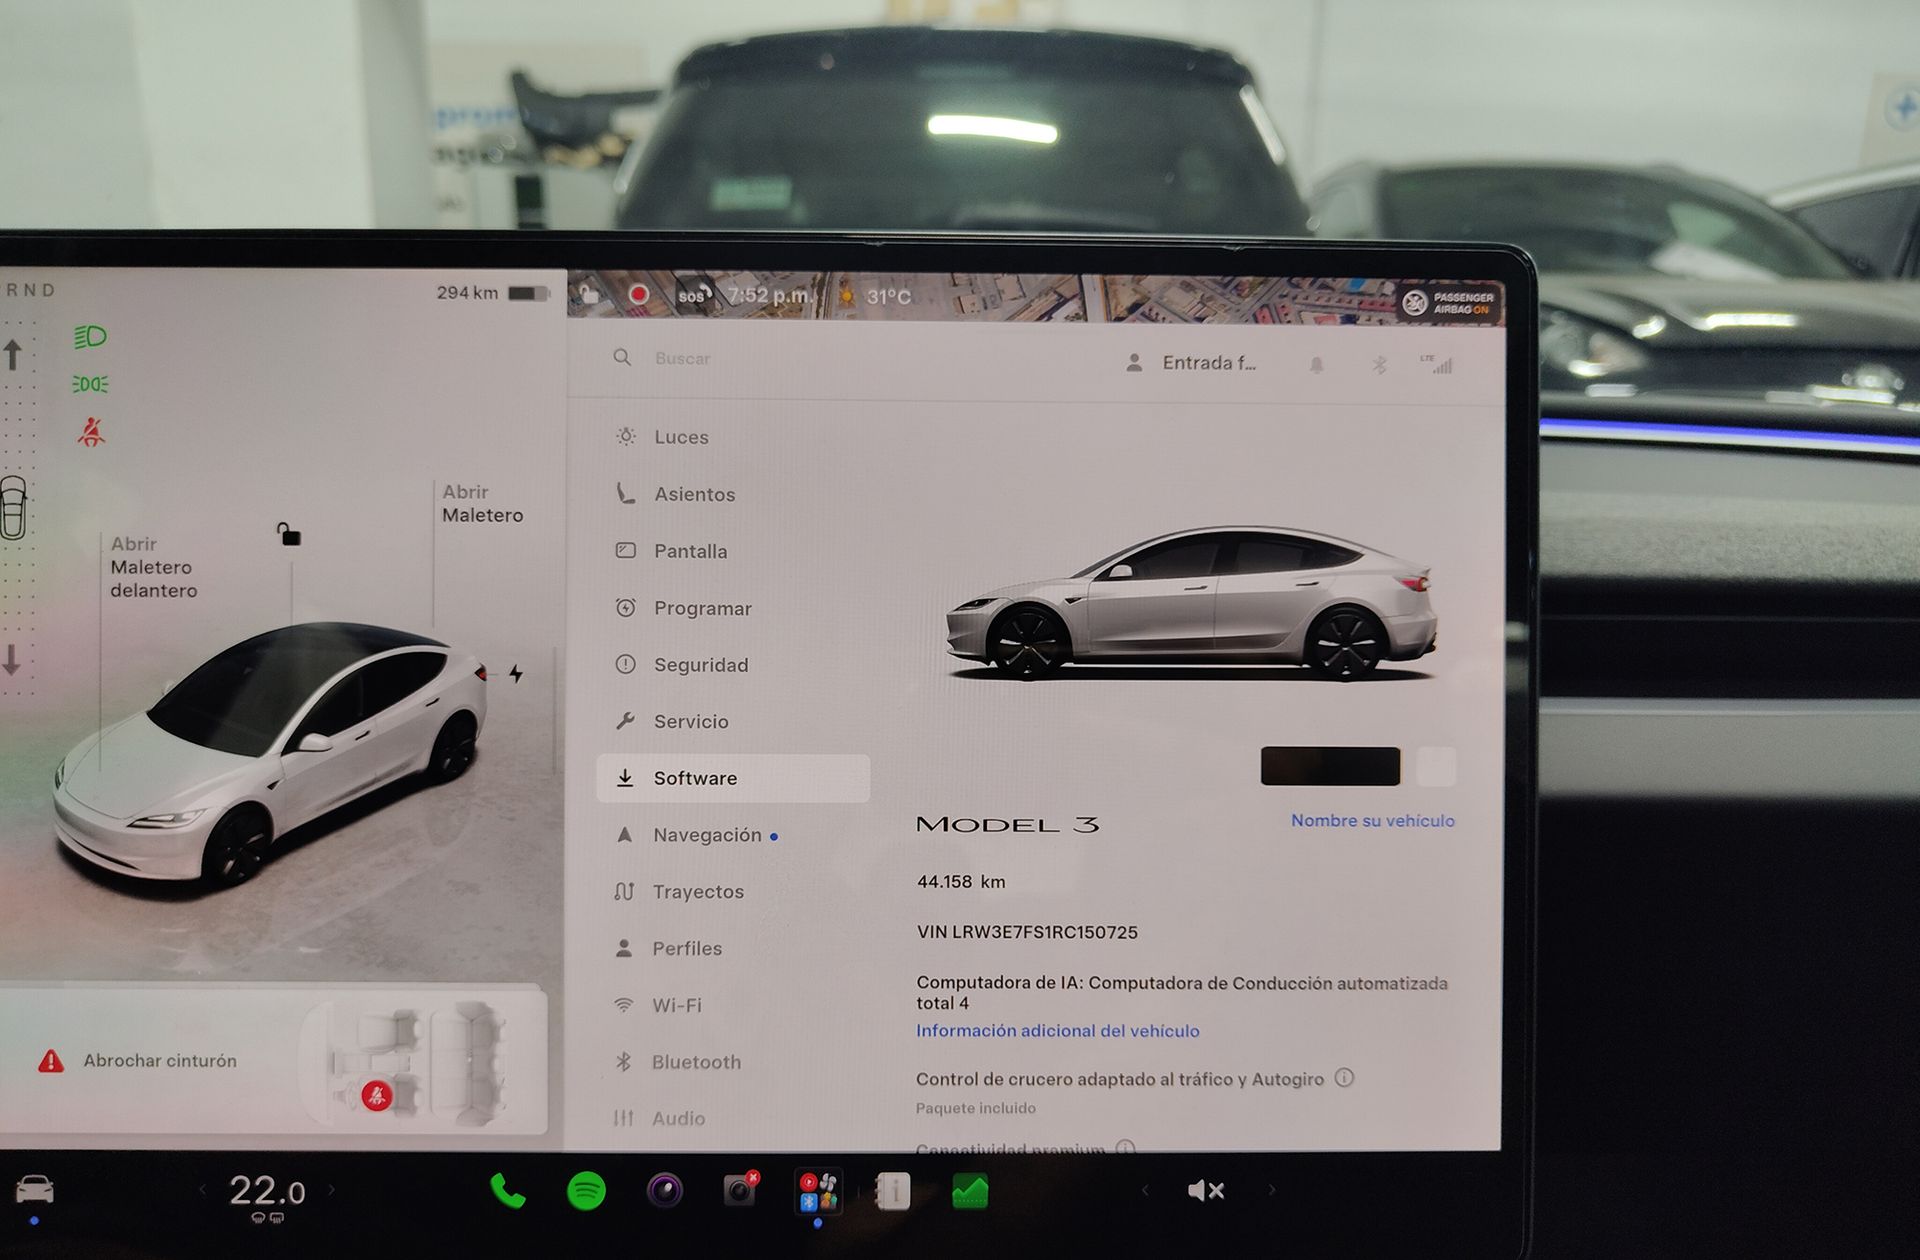Tap the red seatbelt warning indicator

point(91,432)
